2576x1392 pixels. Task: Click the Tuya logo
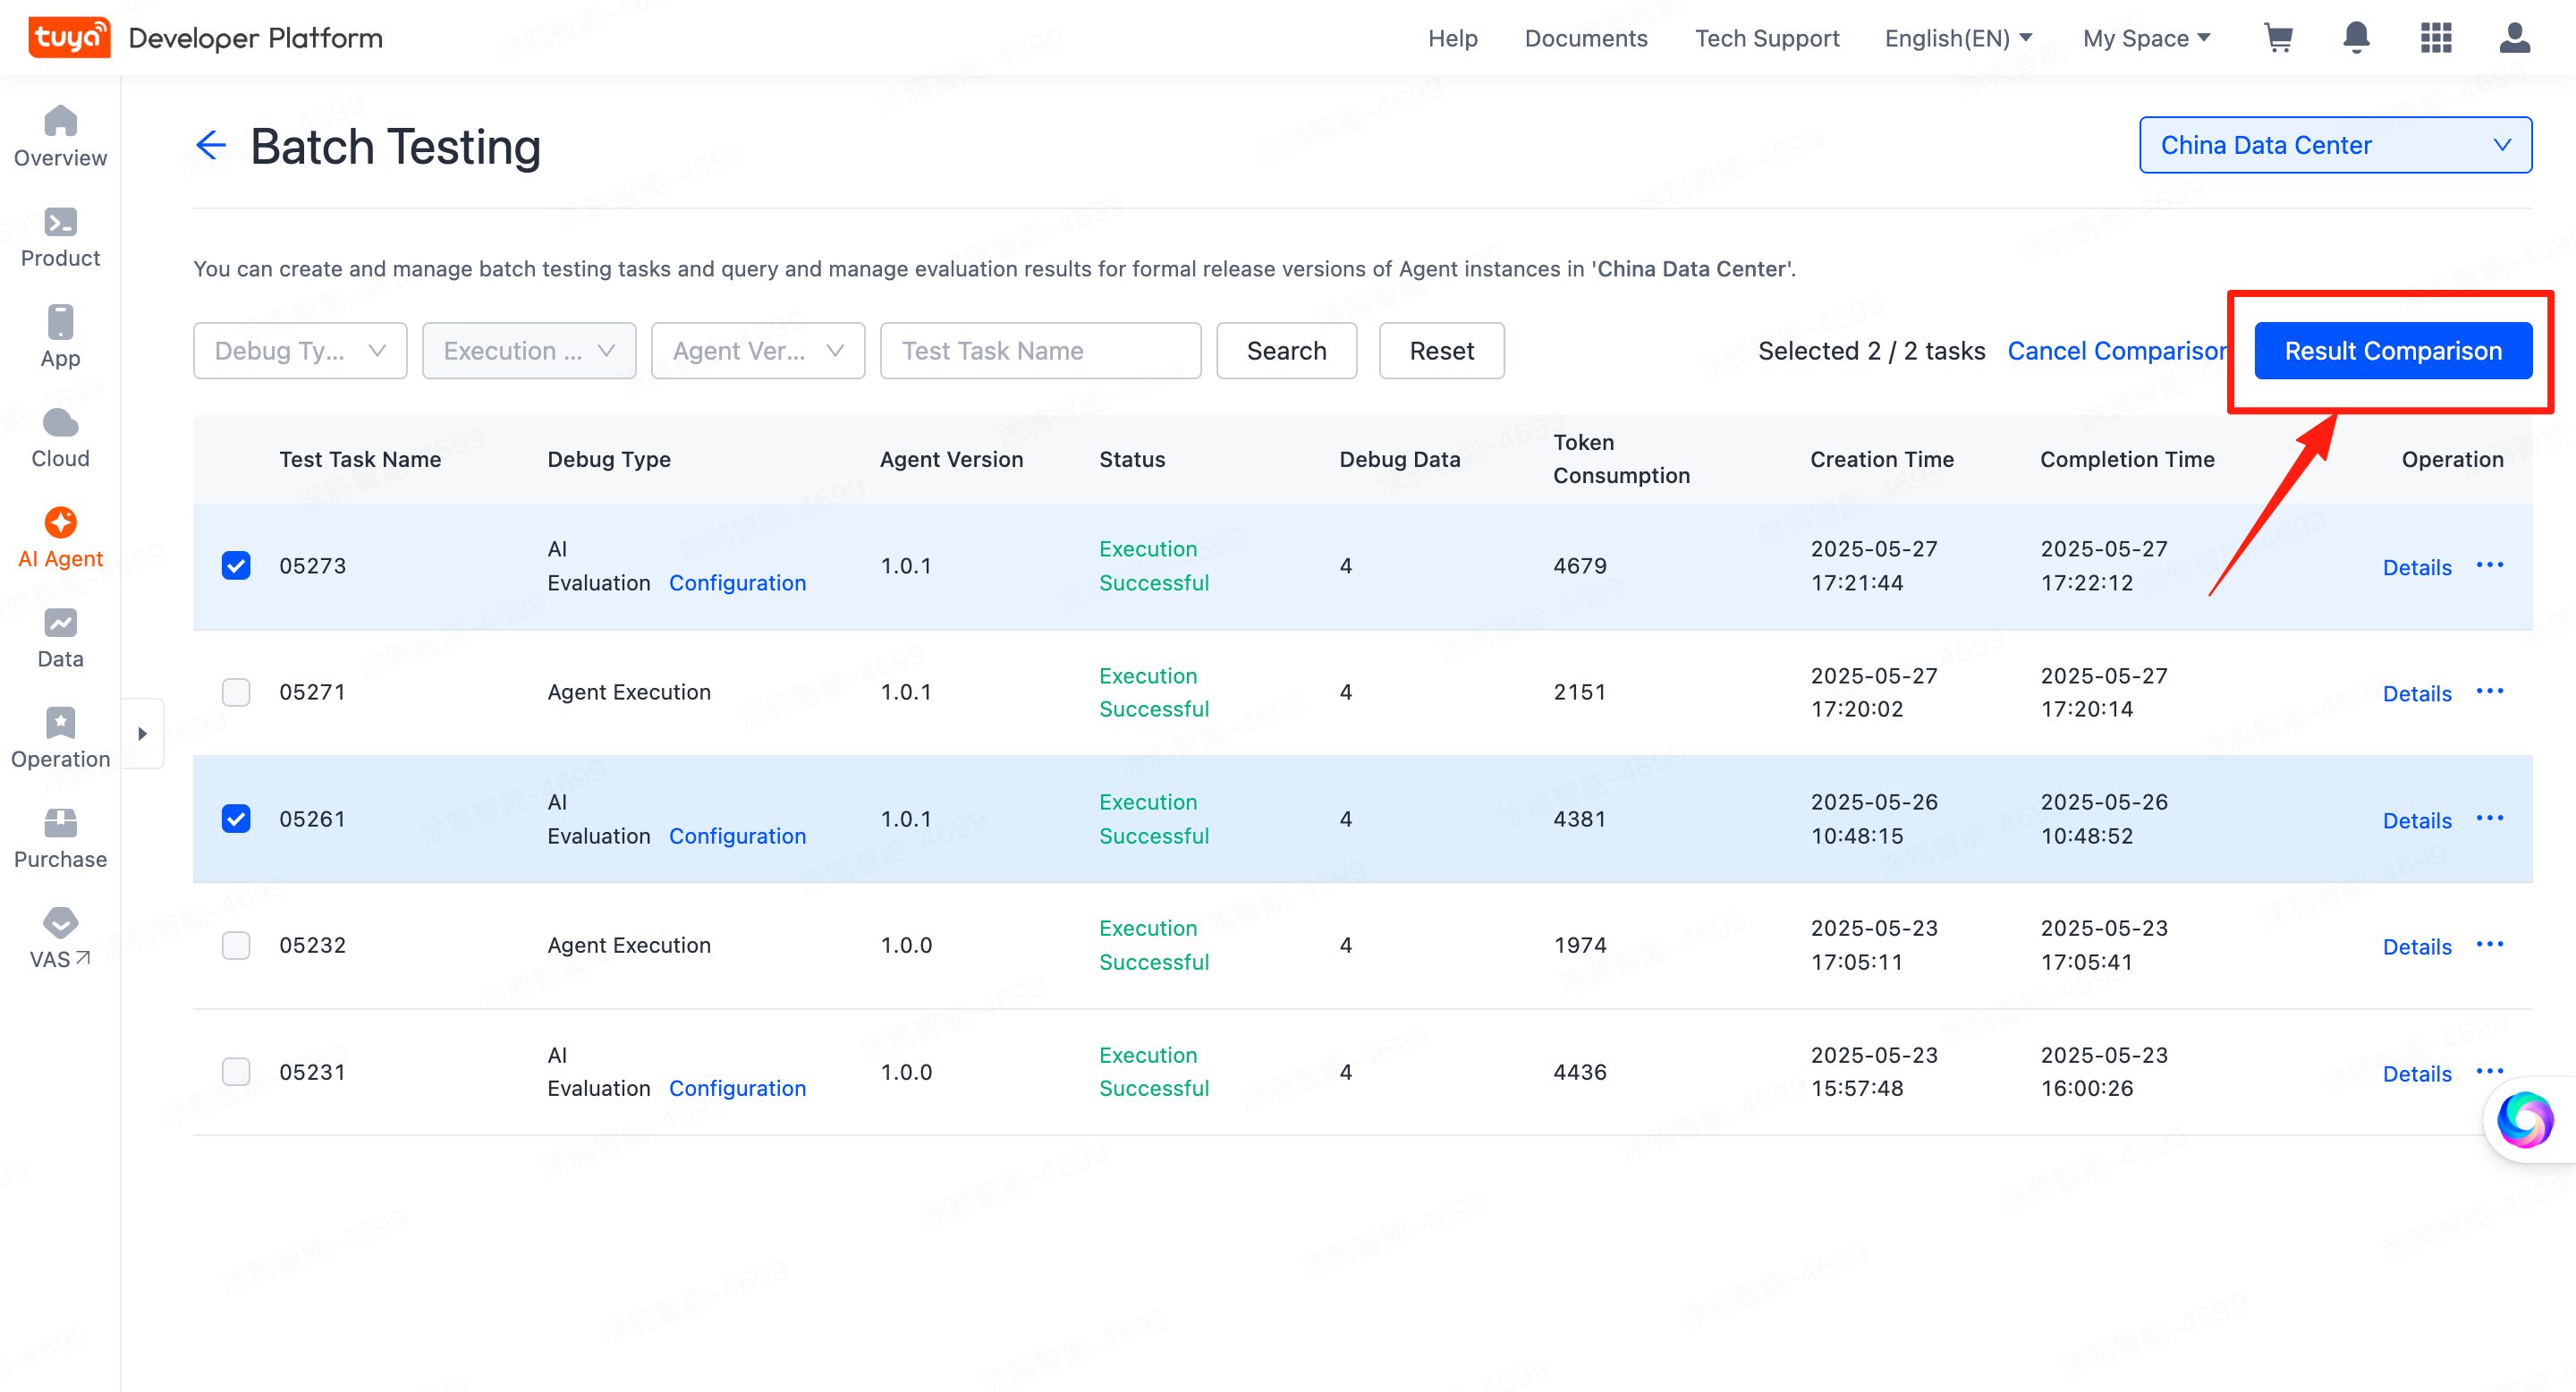click(69, 38)
